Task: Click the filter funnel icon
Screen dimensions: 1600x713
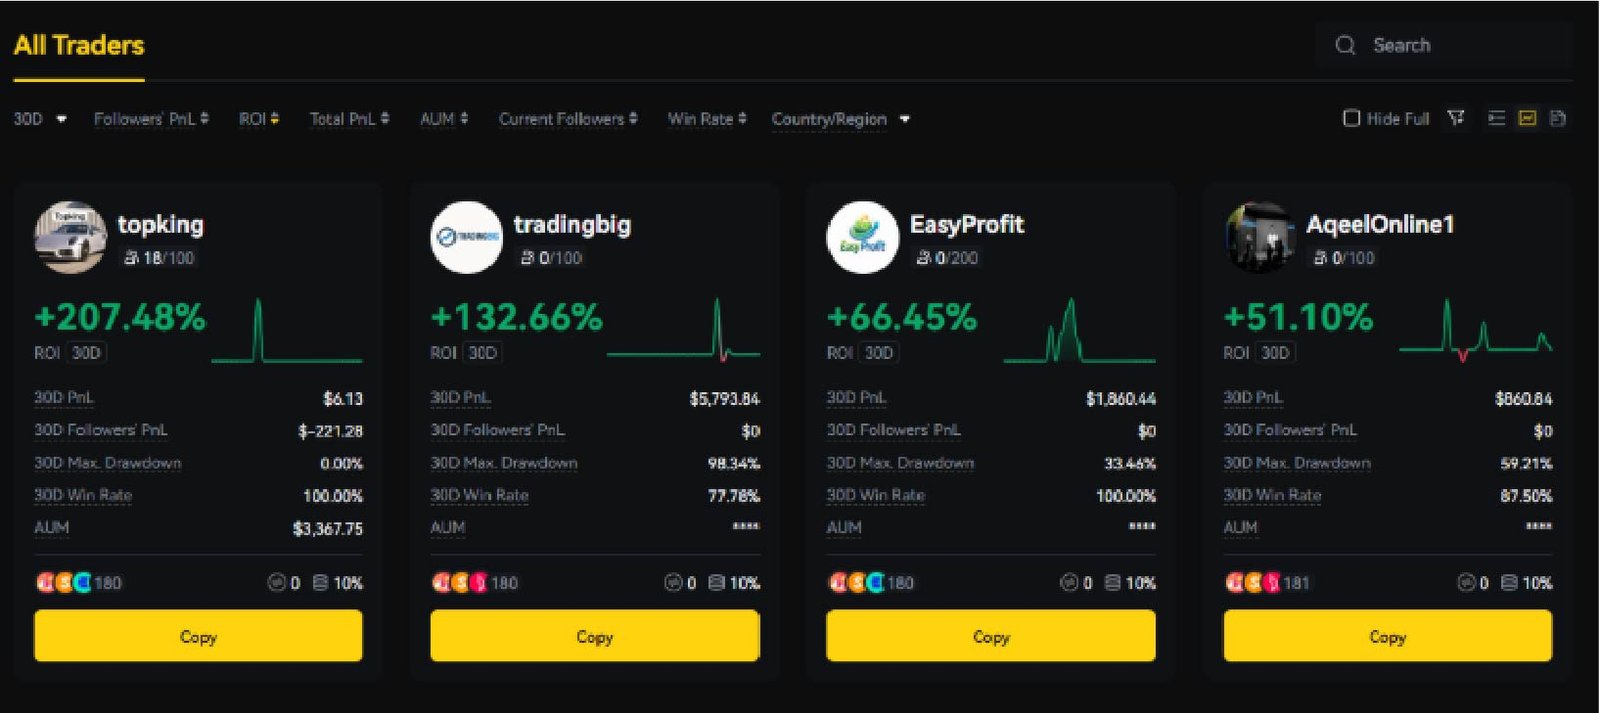Action: (1456, 118)
